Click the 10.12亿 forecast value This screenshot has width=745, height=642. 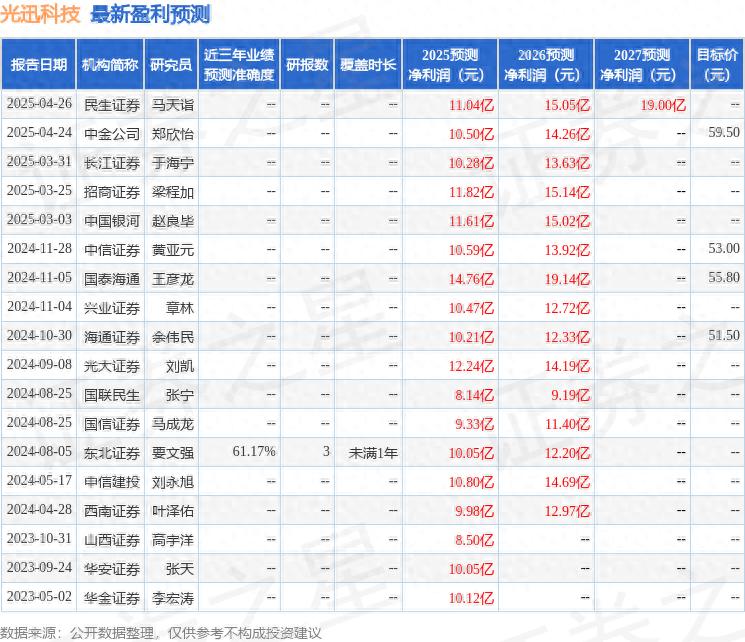point(471,598)
